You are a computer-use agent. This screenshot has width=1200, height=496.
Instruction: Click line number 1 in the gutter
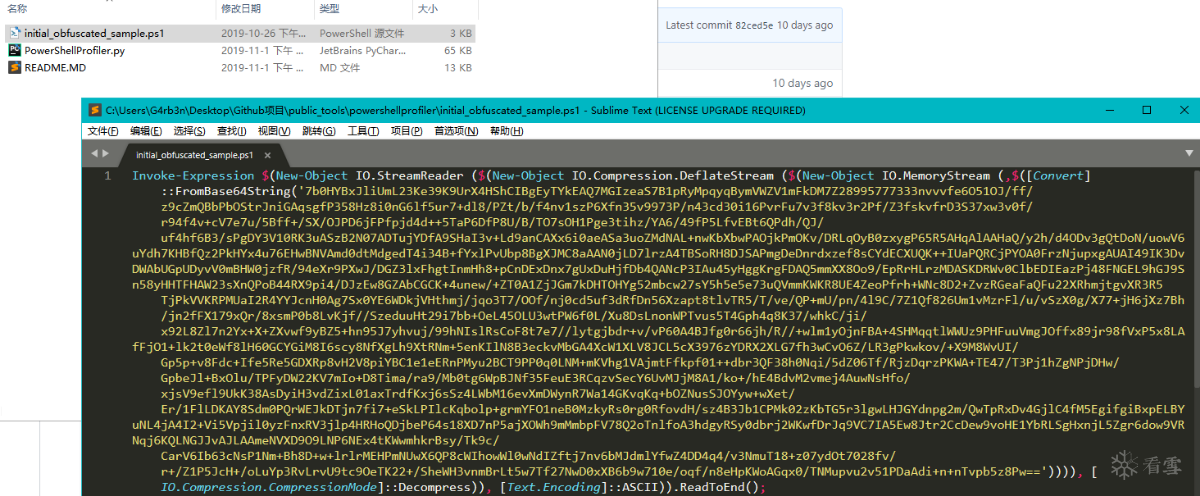click(108, 176)
